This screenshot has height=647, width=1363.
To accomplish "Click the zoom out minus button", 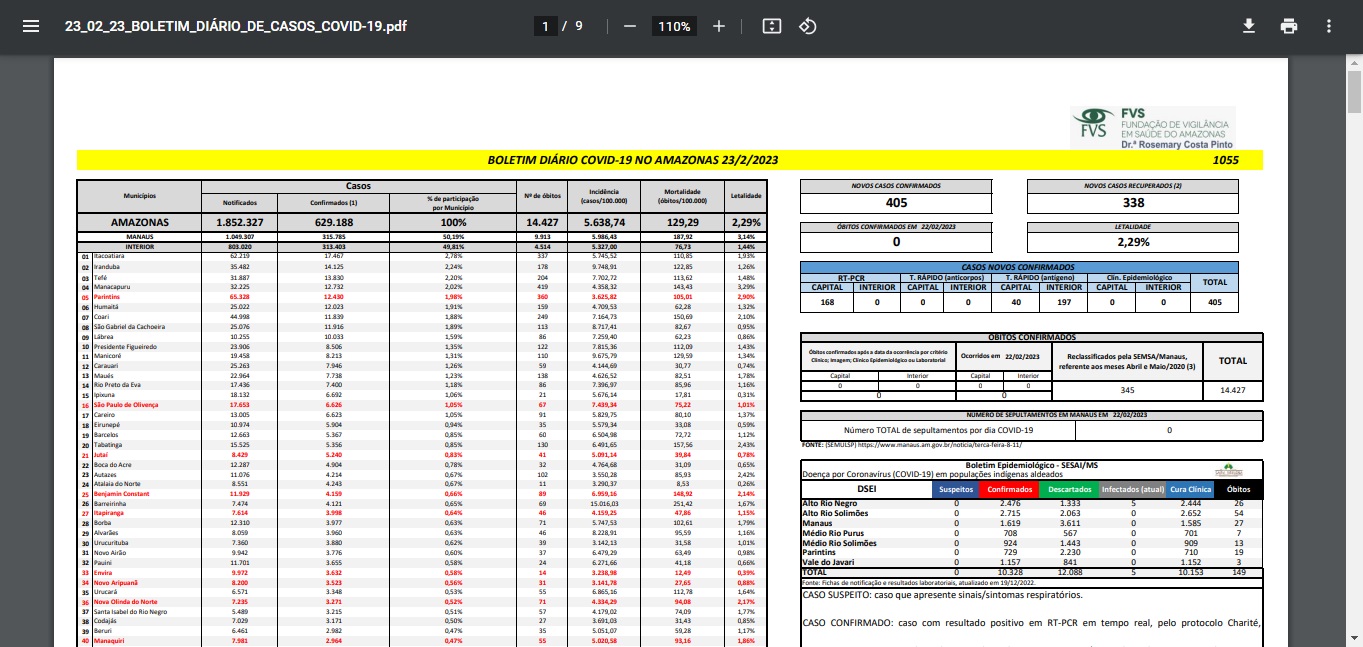I will pyautogui.click(x=629, y=26).
